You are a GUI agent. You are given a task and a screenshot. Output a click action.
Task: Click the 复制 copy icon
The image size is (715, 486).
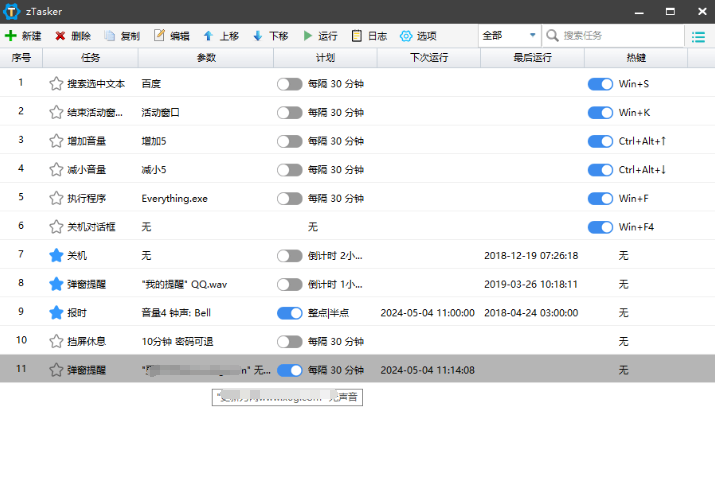tap(110, 35)
